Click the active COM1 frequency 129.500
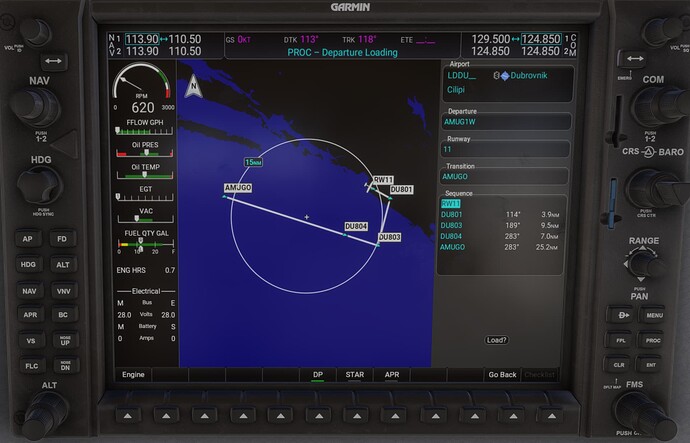Image resolution: width=690 pixels, height=443 pixels. [491, 39]
